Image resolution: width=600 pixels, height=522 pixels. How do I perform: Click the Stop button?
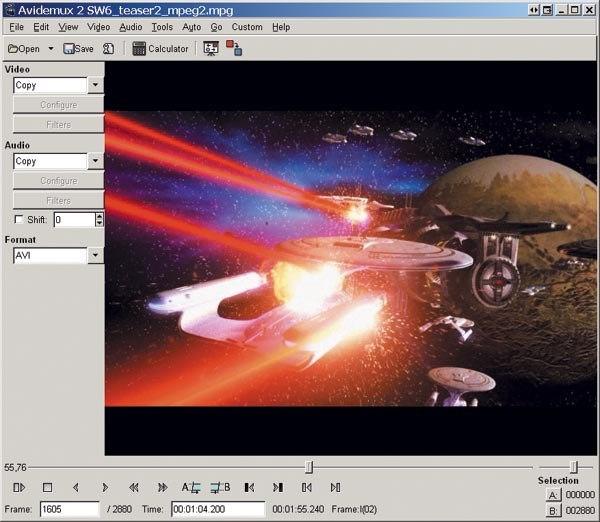tap(47, 488)
